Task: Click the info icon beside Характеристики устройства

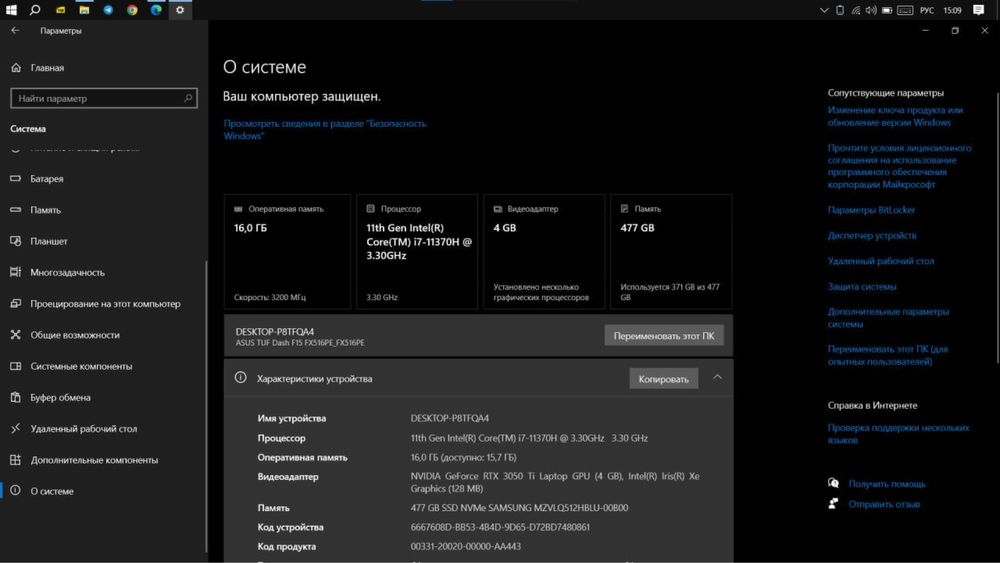Action: tap(240, 377)
